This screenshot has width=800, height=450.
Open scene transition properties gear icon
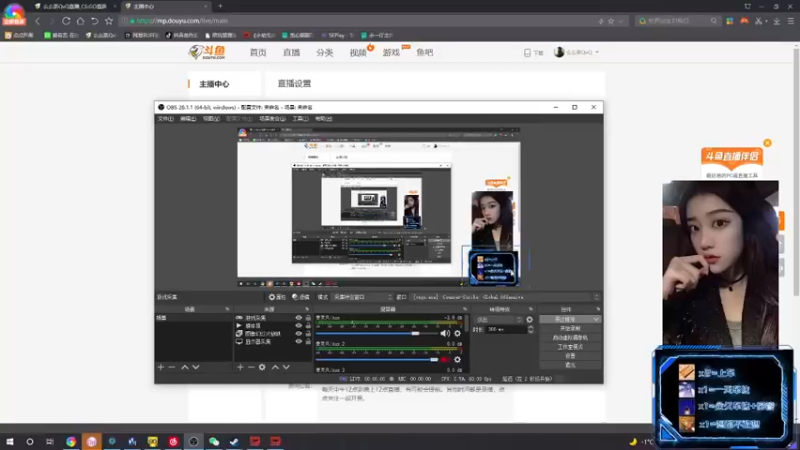pos(530,319)
